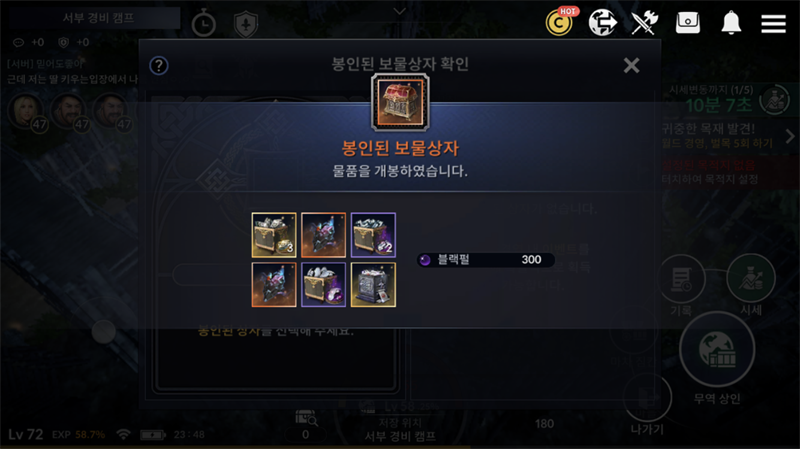Click the 봉인된 보물상자 chest icon at top
Viewport: 800px width, 449px height.
tap(400, 102)
